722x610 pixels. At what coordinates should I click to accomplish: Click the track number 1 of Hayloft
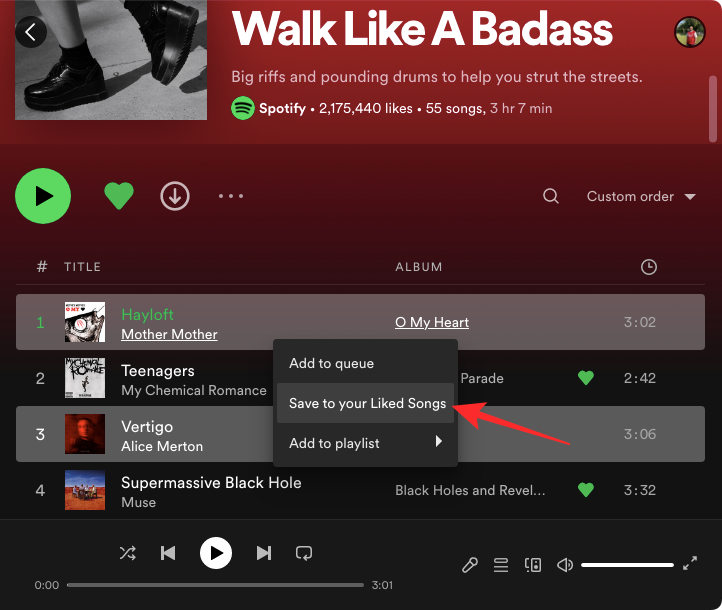click(x=40, y=322)
